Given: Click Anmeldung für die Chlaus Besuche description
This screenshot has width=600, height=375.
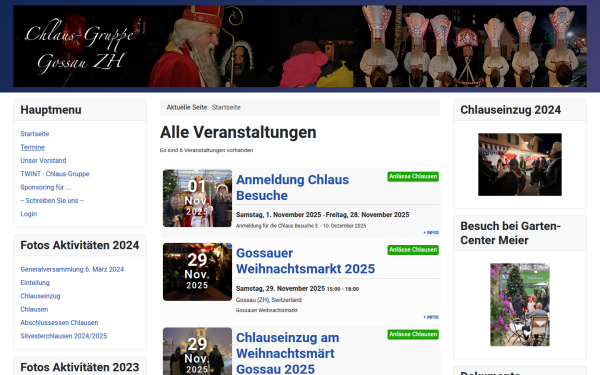Looking at the screenshot, I should [301, 226].
